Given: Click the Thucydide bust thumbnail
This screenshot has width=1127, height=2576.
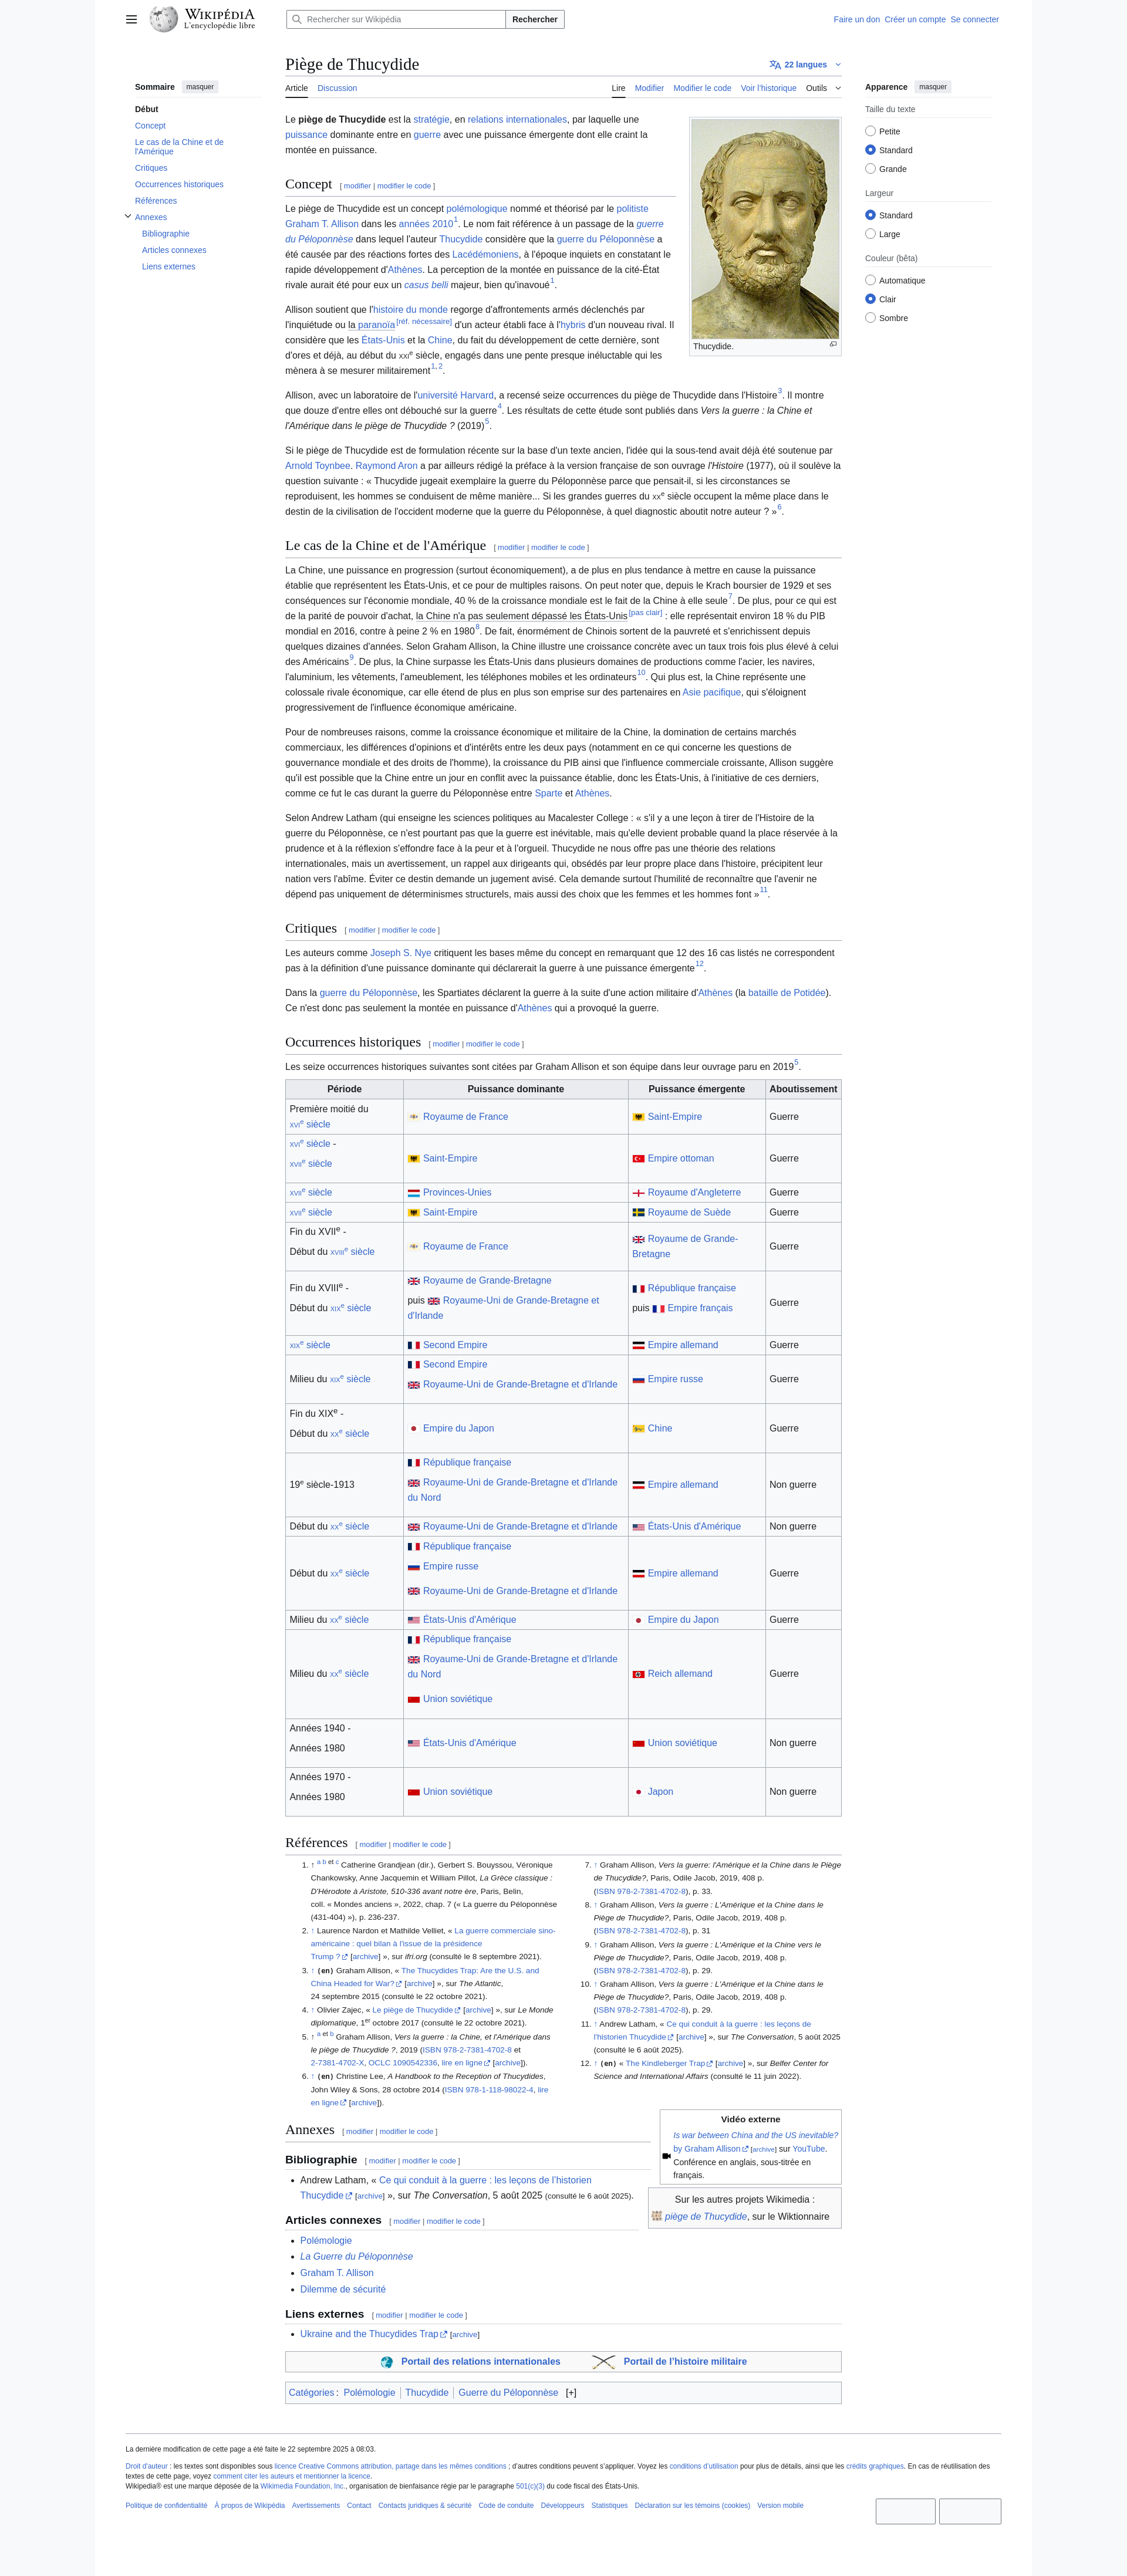Looking at the screenshot, I should coord(765,228).
